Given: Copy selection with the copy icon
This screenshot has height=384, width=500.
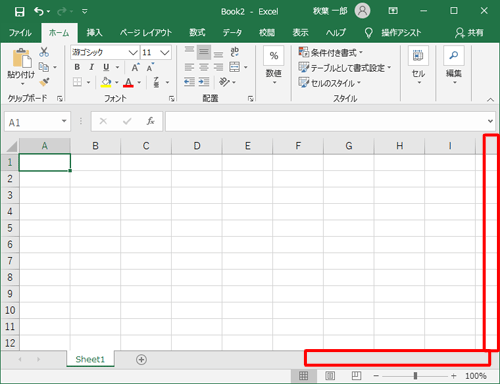Looking at the screenshot, I should (x=44, y=67).
